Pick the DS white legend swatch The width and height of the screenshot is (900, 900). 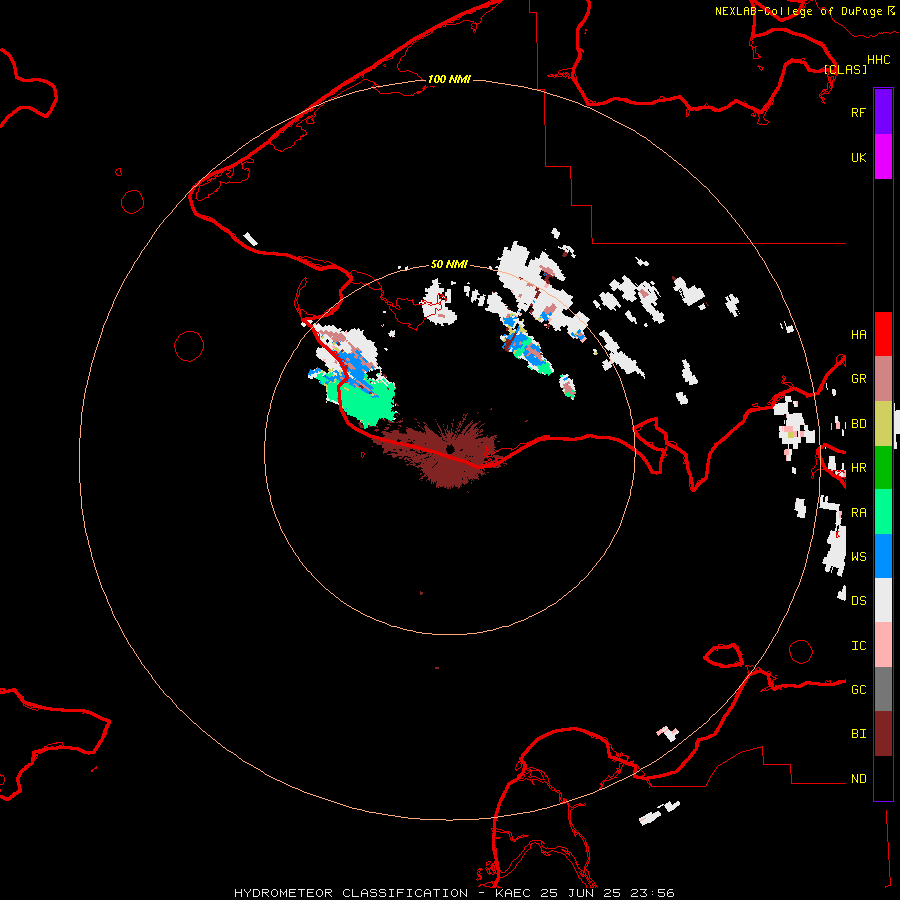coord(883,600)
